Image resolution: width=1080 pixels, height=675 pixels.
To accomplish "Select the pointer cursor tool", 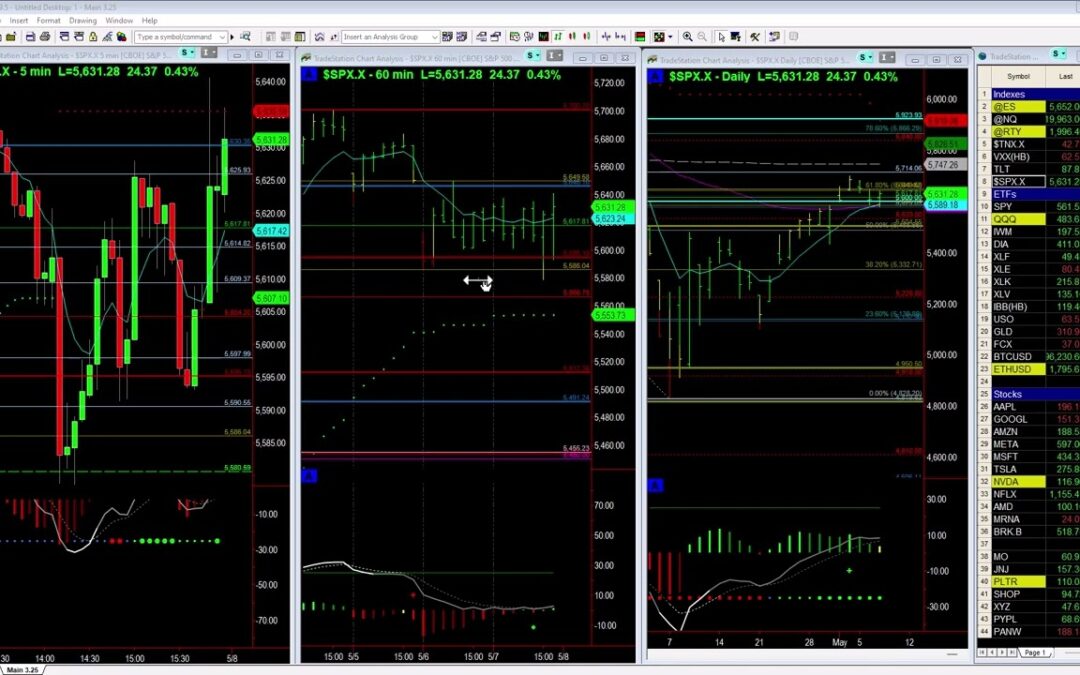I will click(x=720, y=37).
